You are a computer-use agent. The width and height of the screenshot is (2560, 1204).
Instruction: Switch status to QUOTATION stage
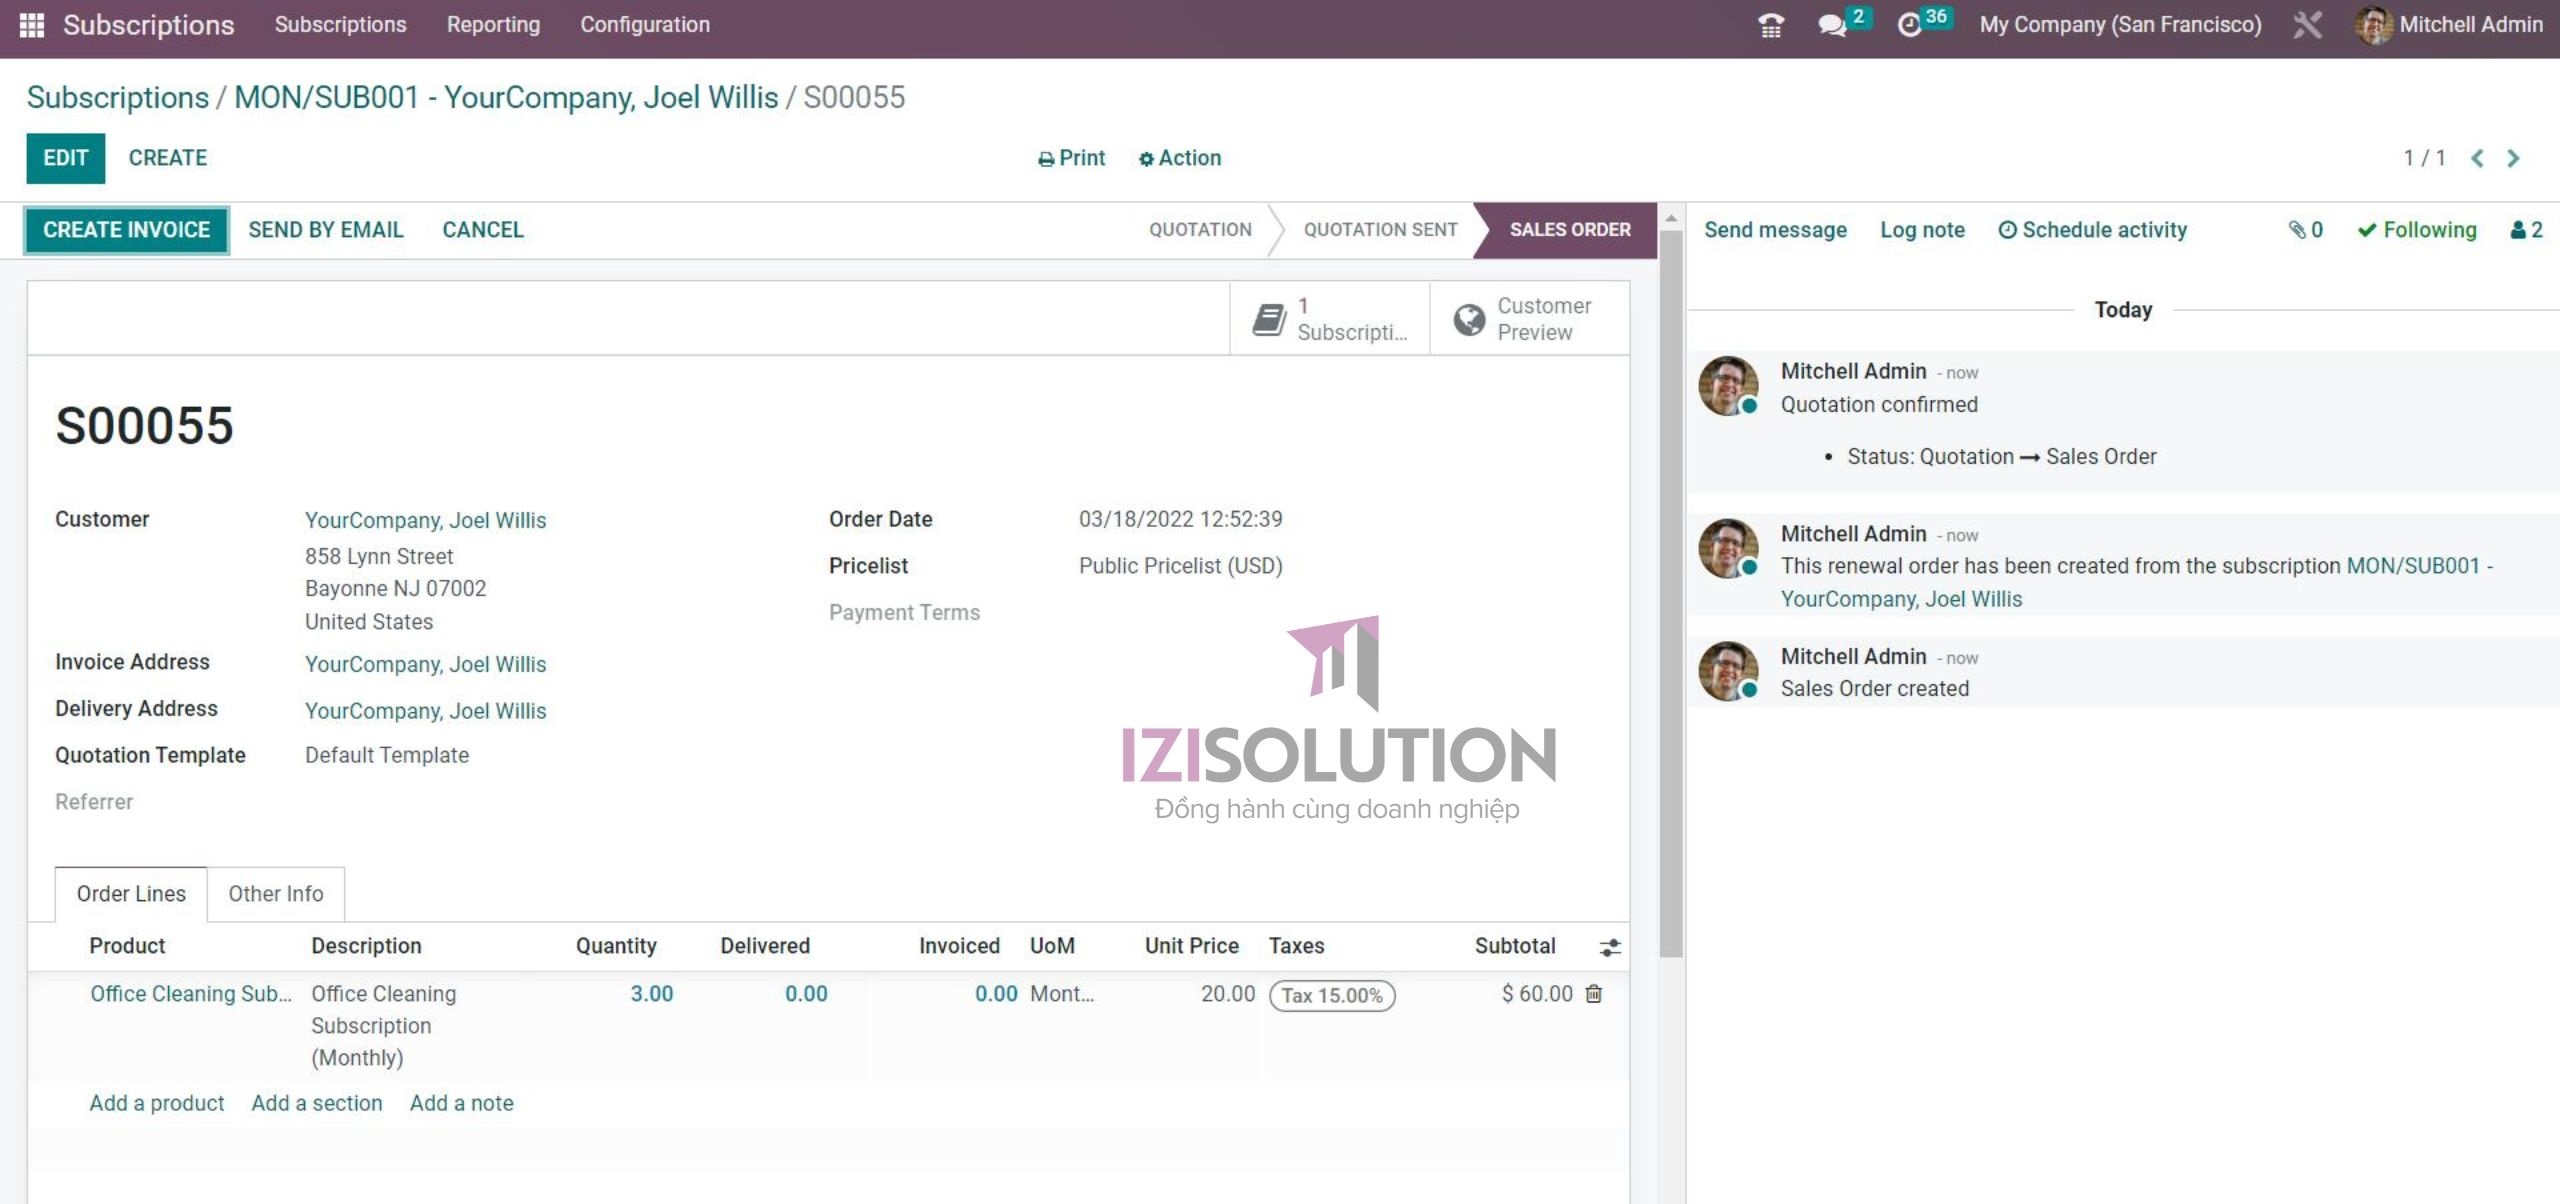point(1199,229)
